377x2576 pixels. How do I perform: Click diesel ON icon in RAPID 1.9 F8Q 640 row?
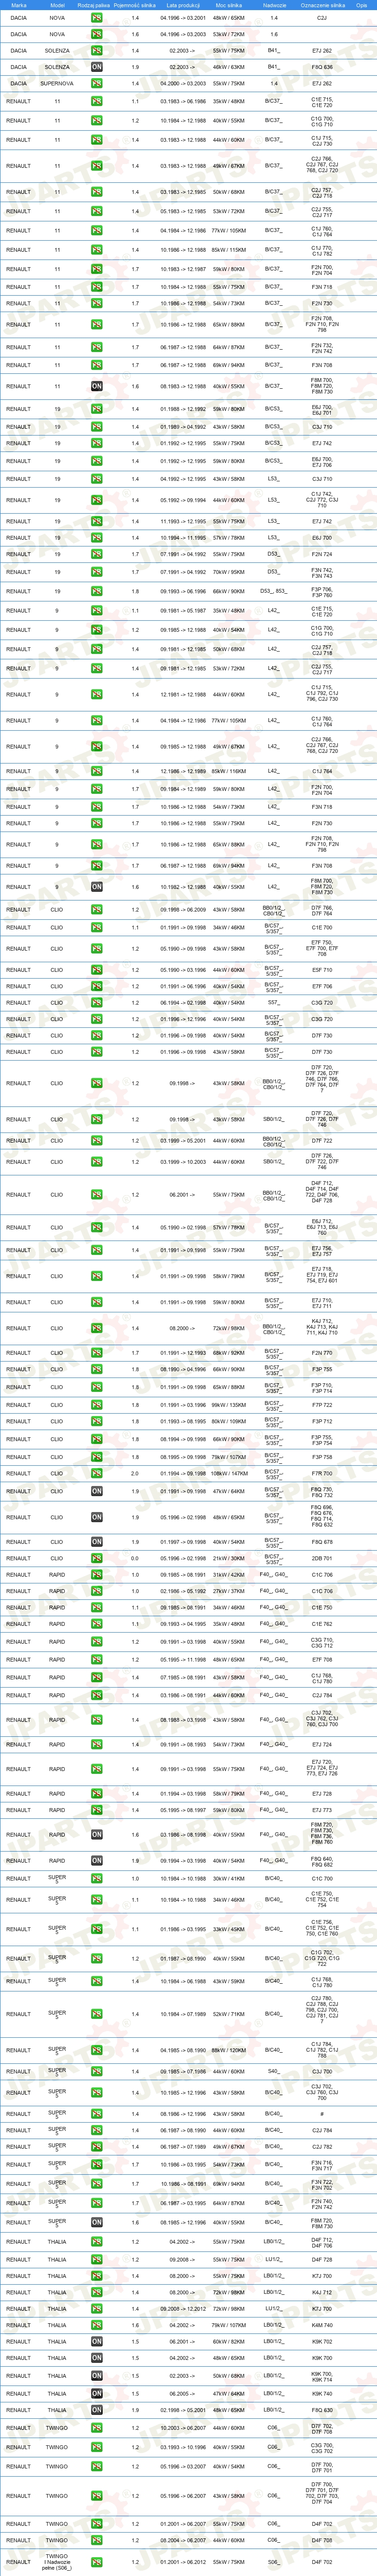tap(97, 1861)
